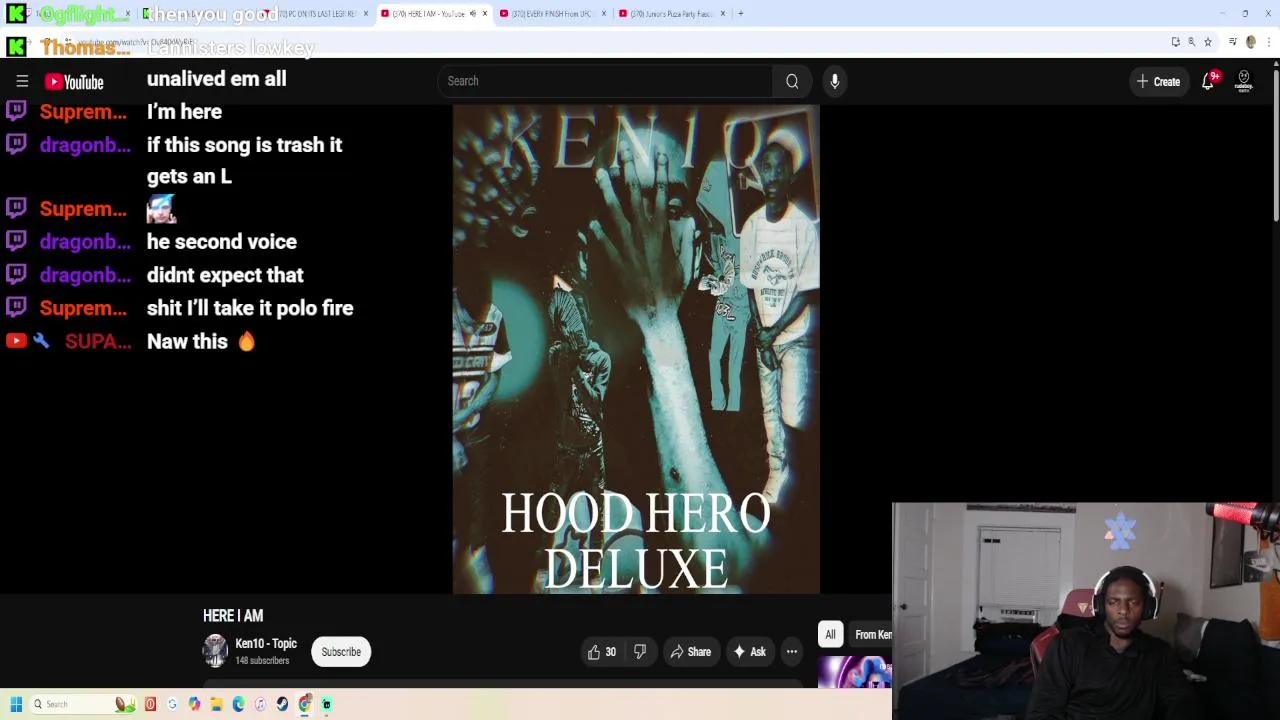Click chat message 'I'm here'
The image size is (1280, 720).
[x=184, y=112]
